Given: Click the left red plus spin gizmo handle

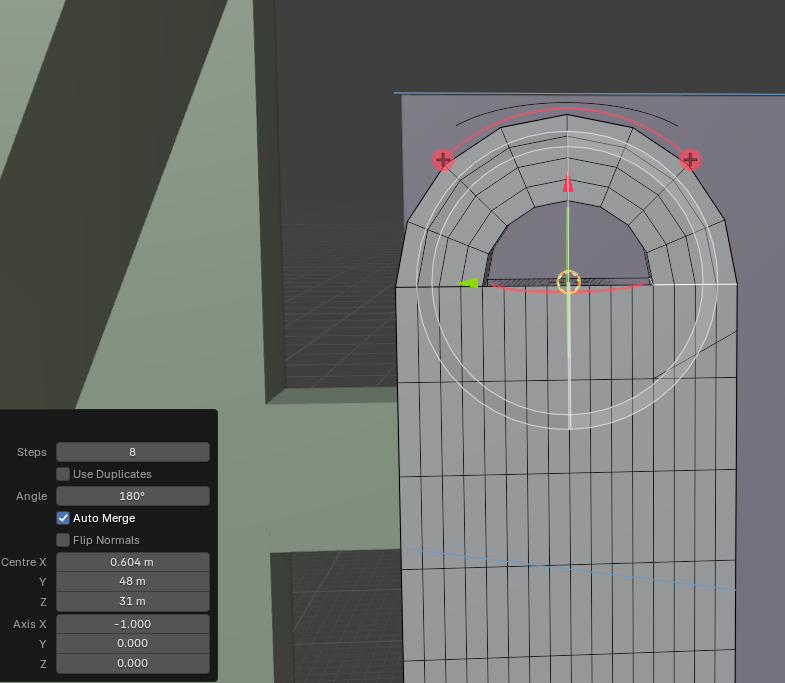Looking at the screenshot, I should 443,160.
